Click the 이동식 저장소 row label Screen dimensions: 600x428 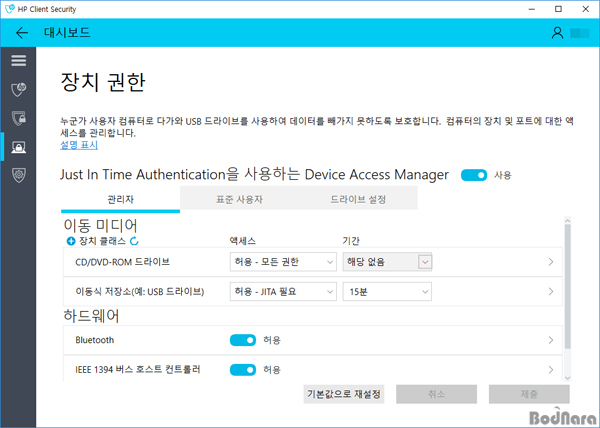(x=140, y=291)
